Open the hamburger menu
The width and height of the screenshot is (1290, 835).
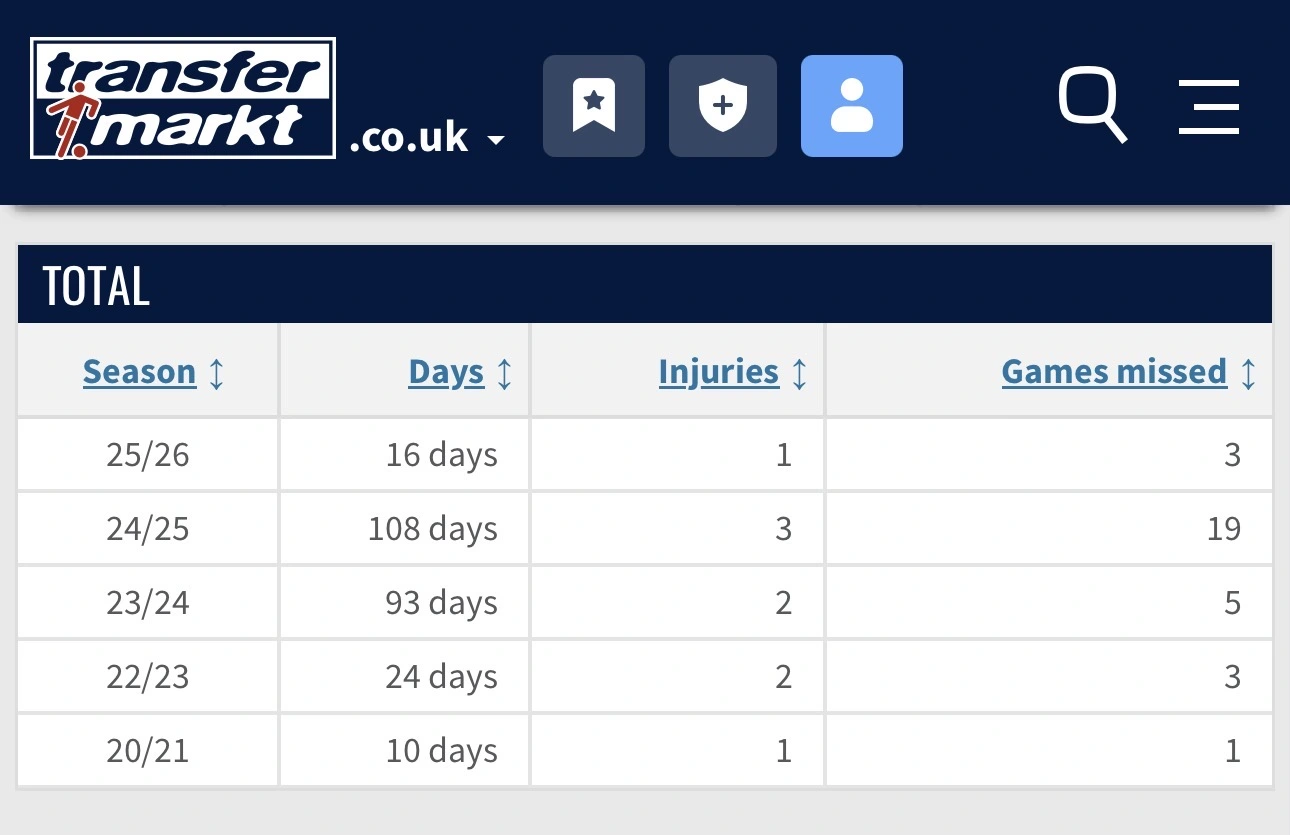1209,106
